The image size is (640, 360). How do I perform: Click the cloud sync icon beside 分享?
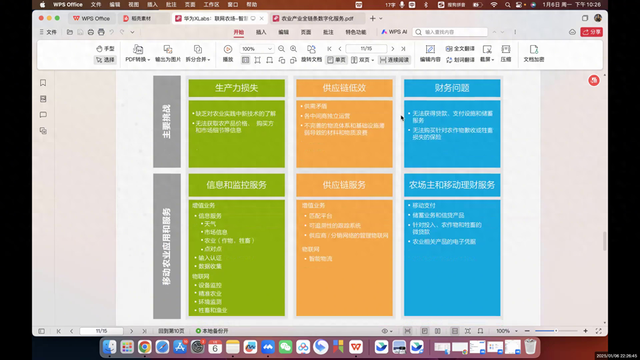click(x=572, y=32)
